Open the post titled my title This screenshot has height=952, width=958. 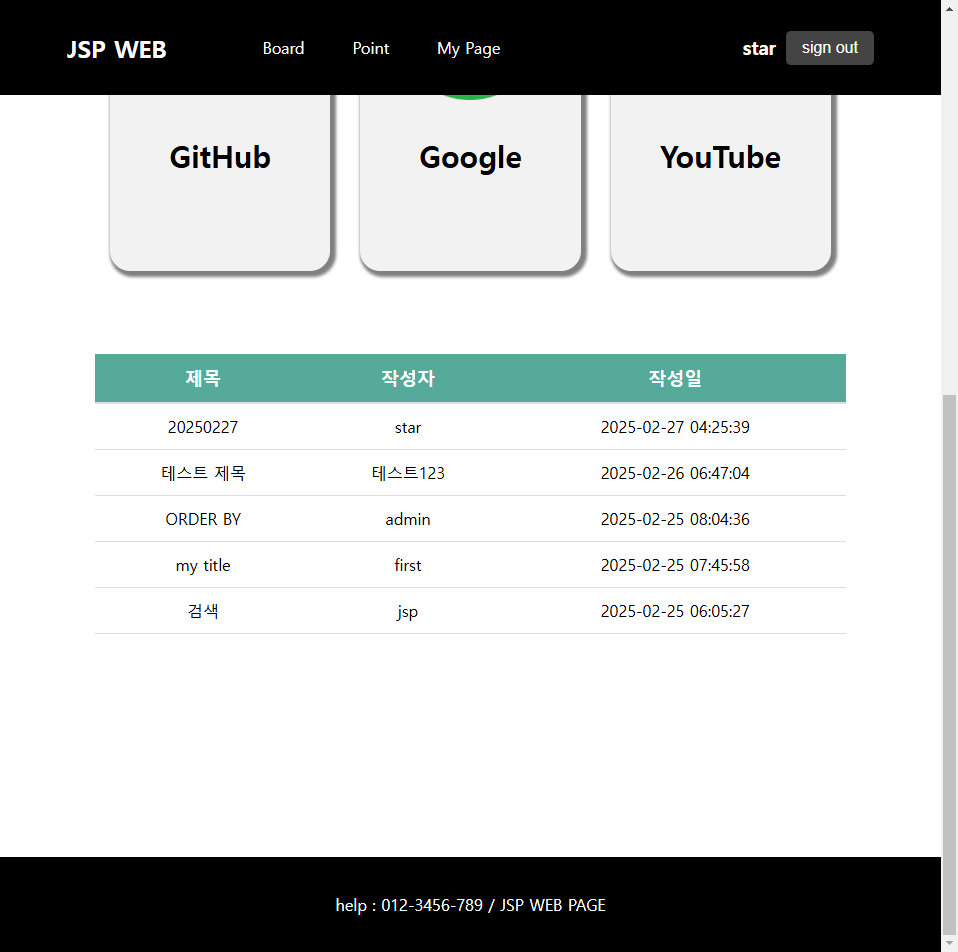coord(203,566)
